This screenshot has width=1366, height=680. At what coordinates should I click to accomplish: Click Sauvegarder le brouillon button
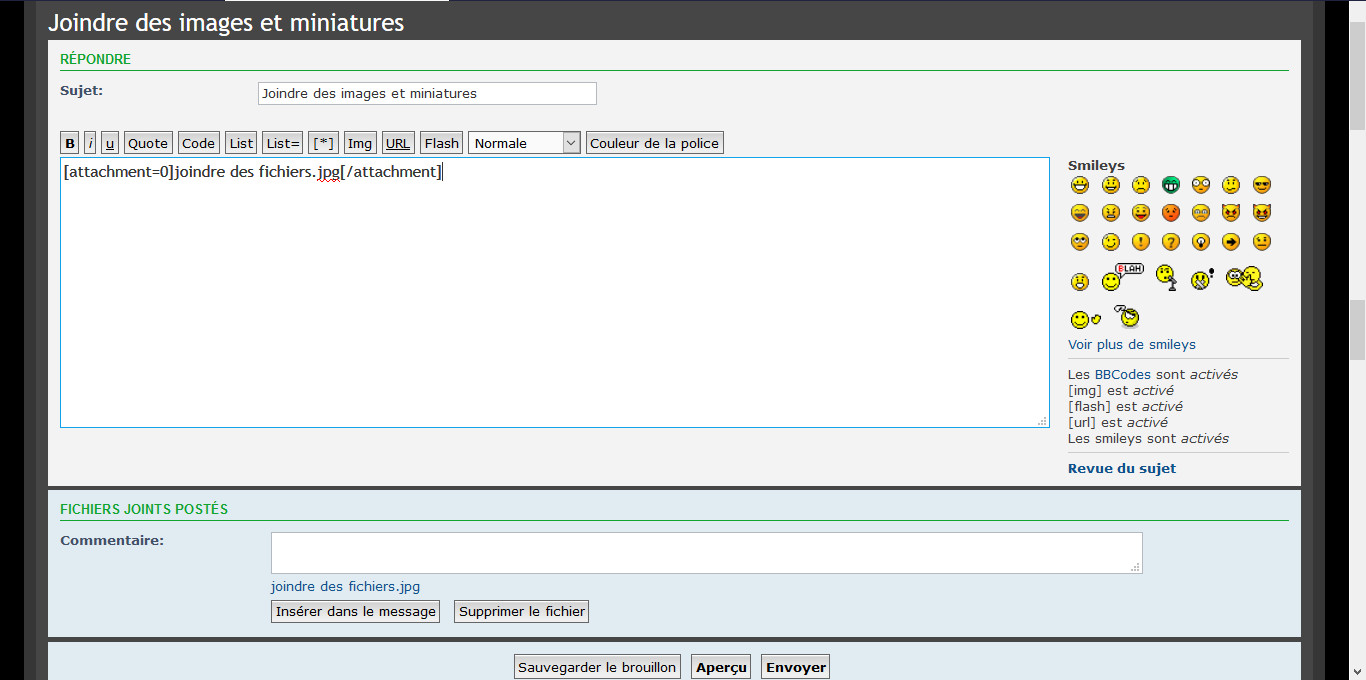coord(597,667)
